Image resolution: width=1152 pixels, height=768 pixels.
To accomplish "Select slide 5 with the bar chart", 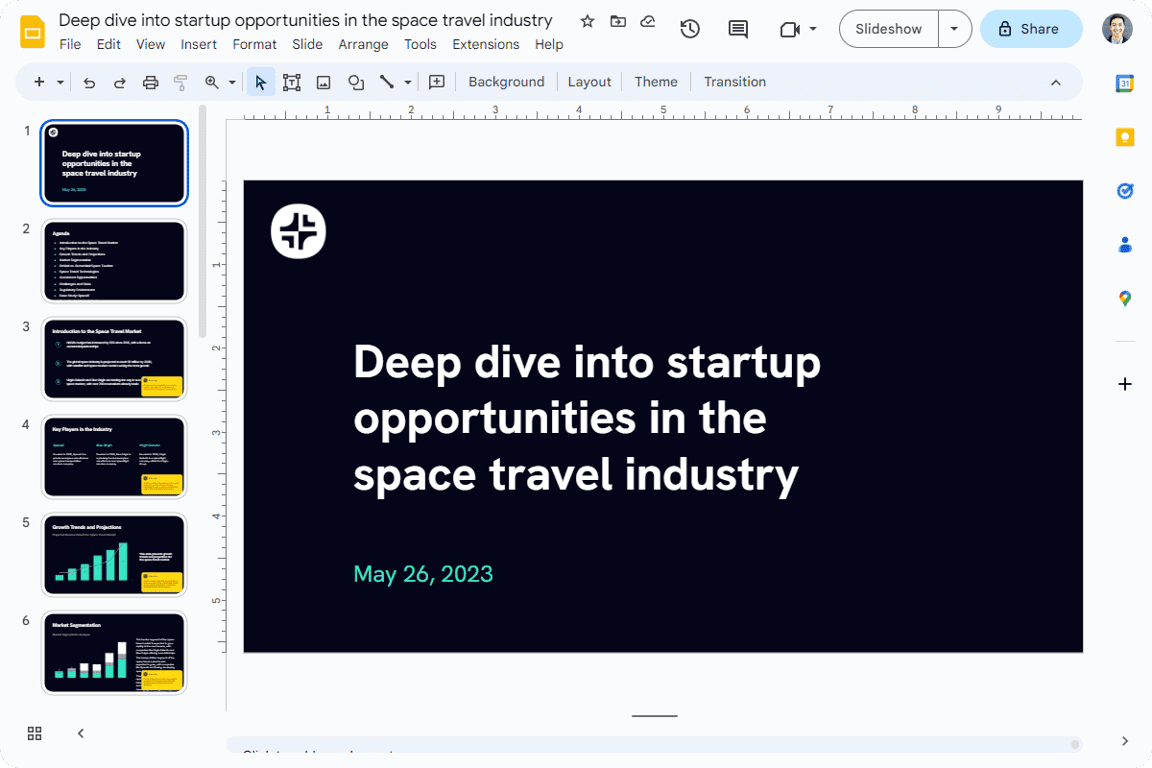I will coord(113,554).
